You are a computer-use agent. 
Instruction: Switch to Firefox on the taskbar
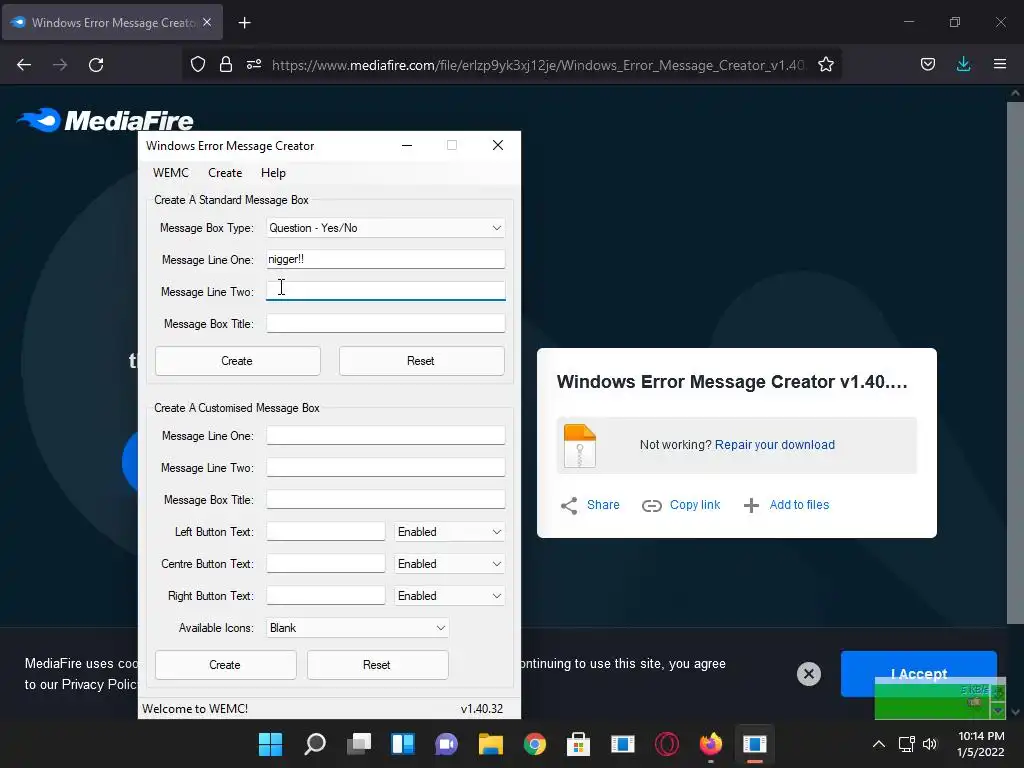point(711,744)
